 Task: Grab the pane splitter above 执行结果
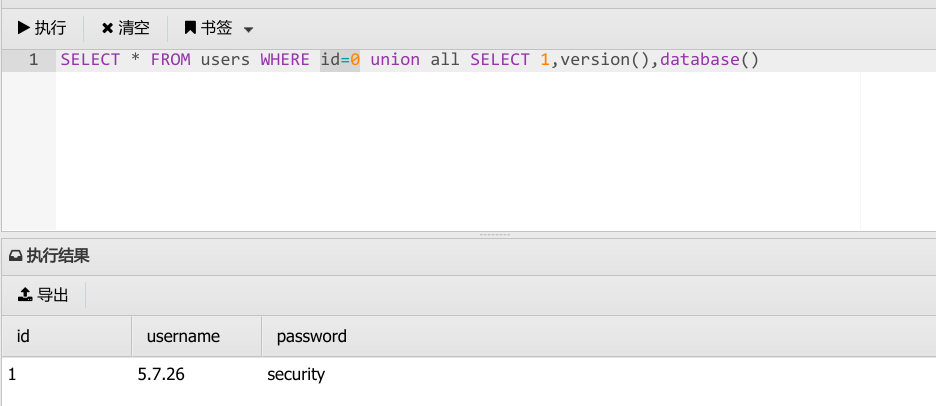(495, 235)
